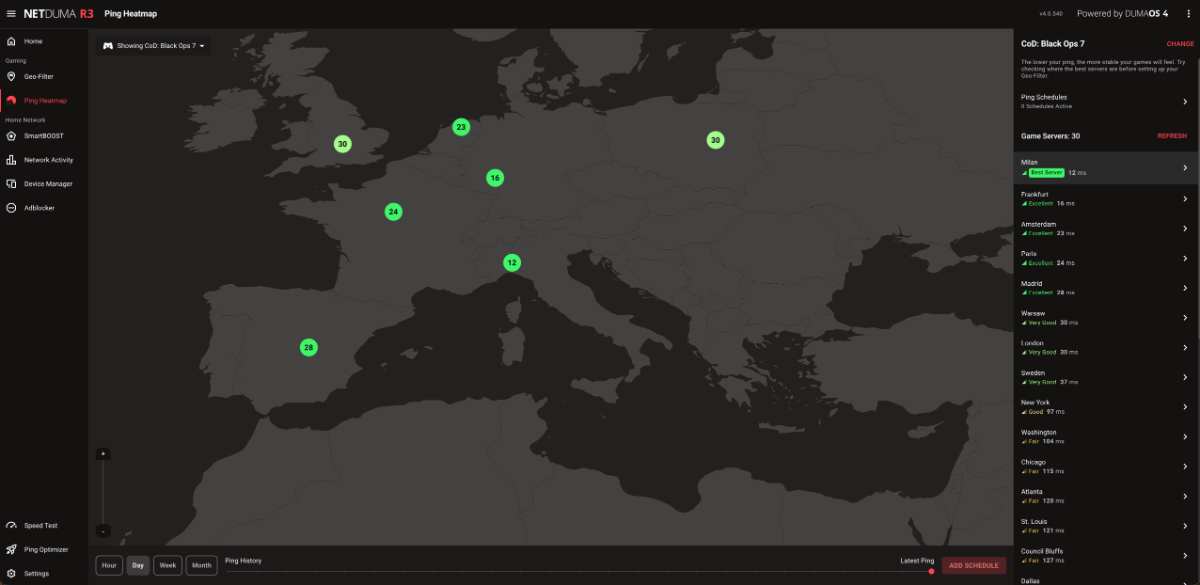Open Settings in the sidebar

tap(36, 574)
